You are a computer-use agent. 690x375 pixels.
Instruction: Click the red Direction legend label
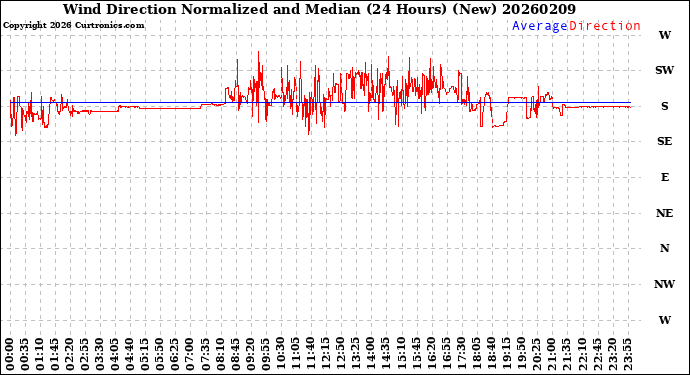click(x=605, y=26)
